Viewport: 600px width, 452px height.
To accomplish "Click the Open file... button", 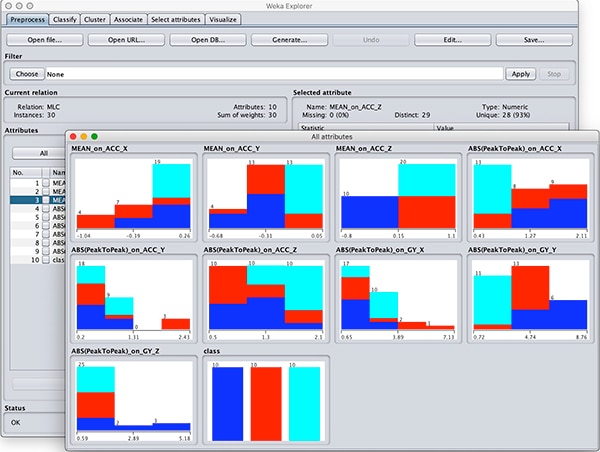I will [x=43, y=40].
